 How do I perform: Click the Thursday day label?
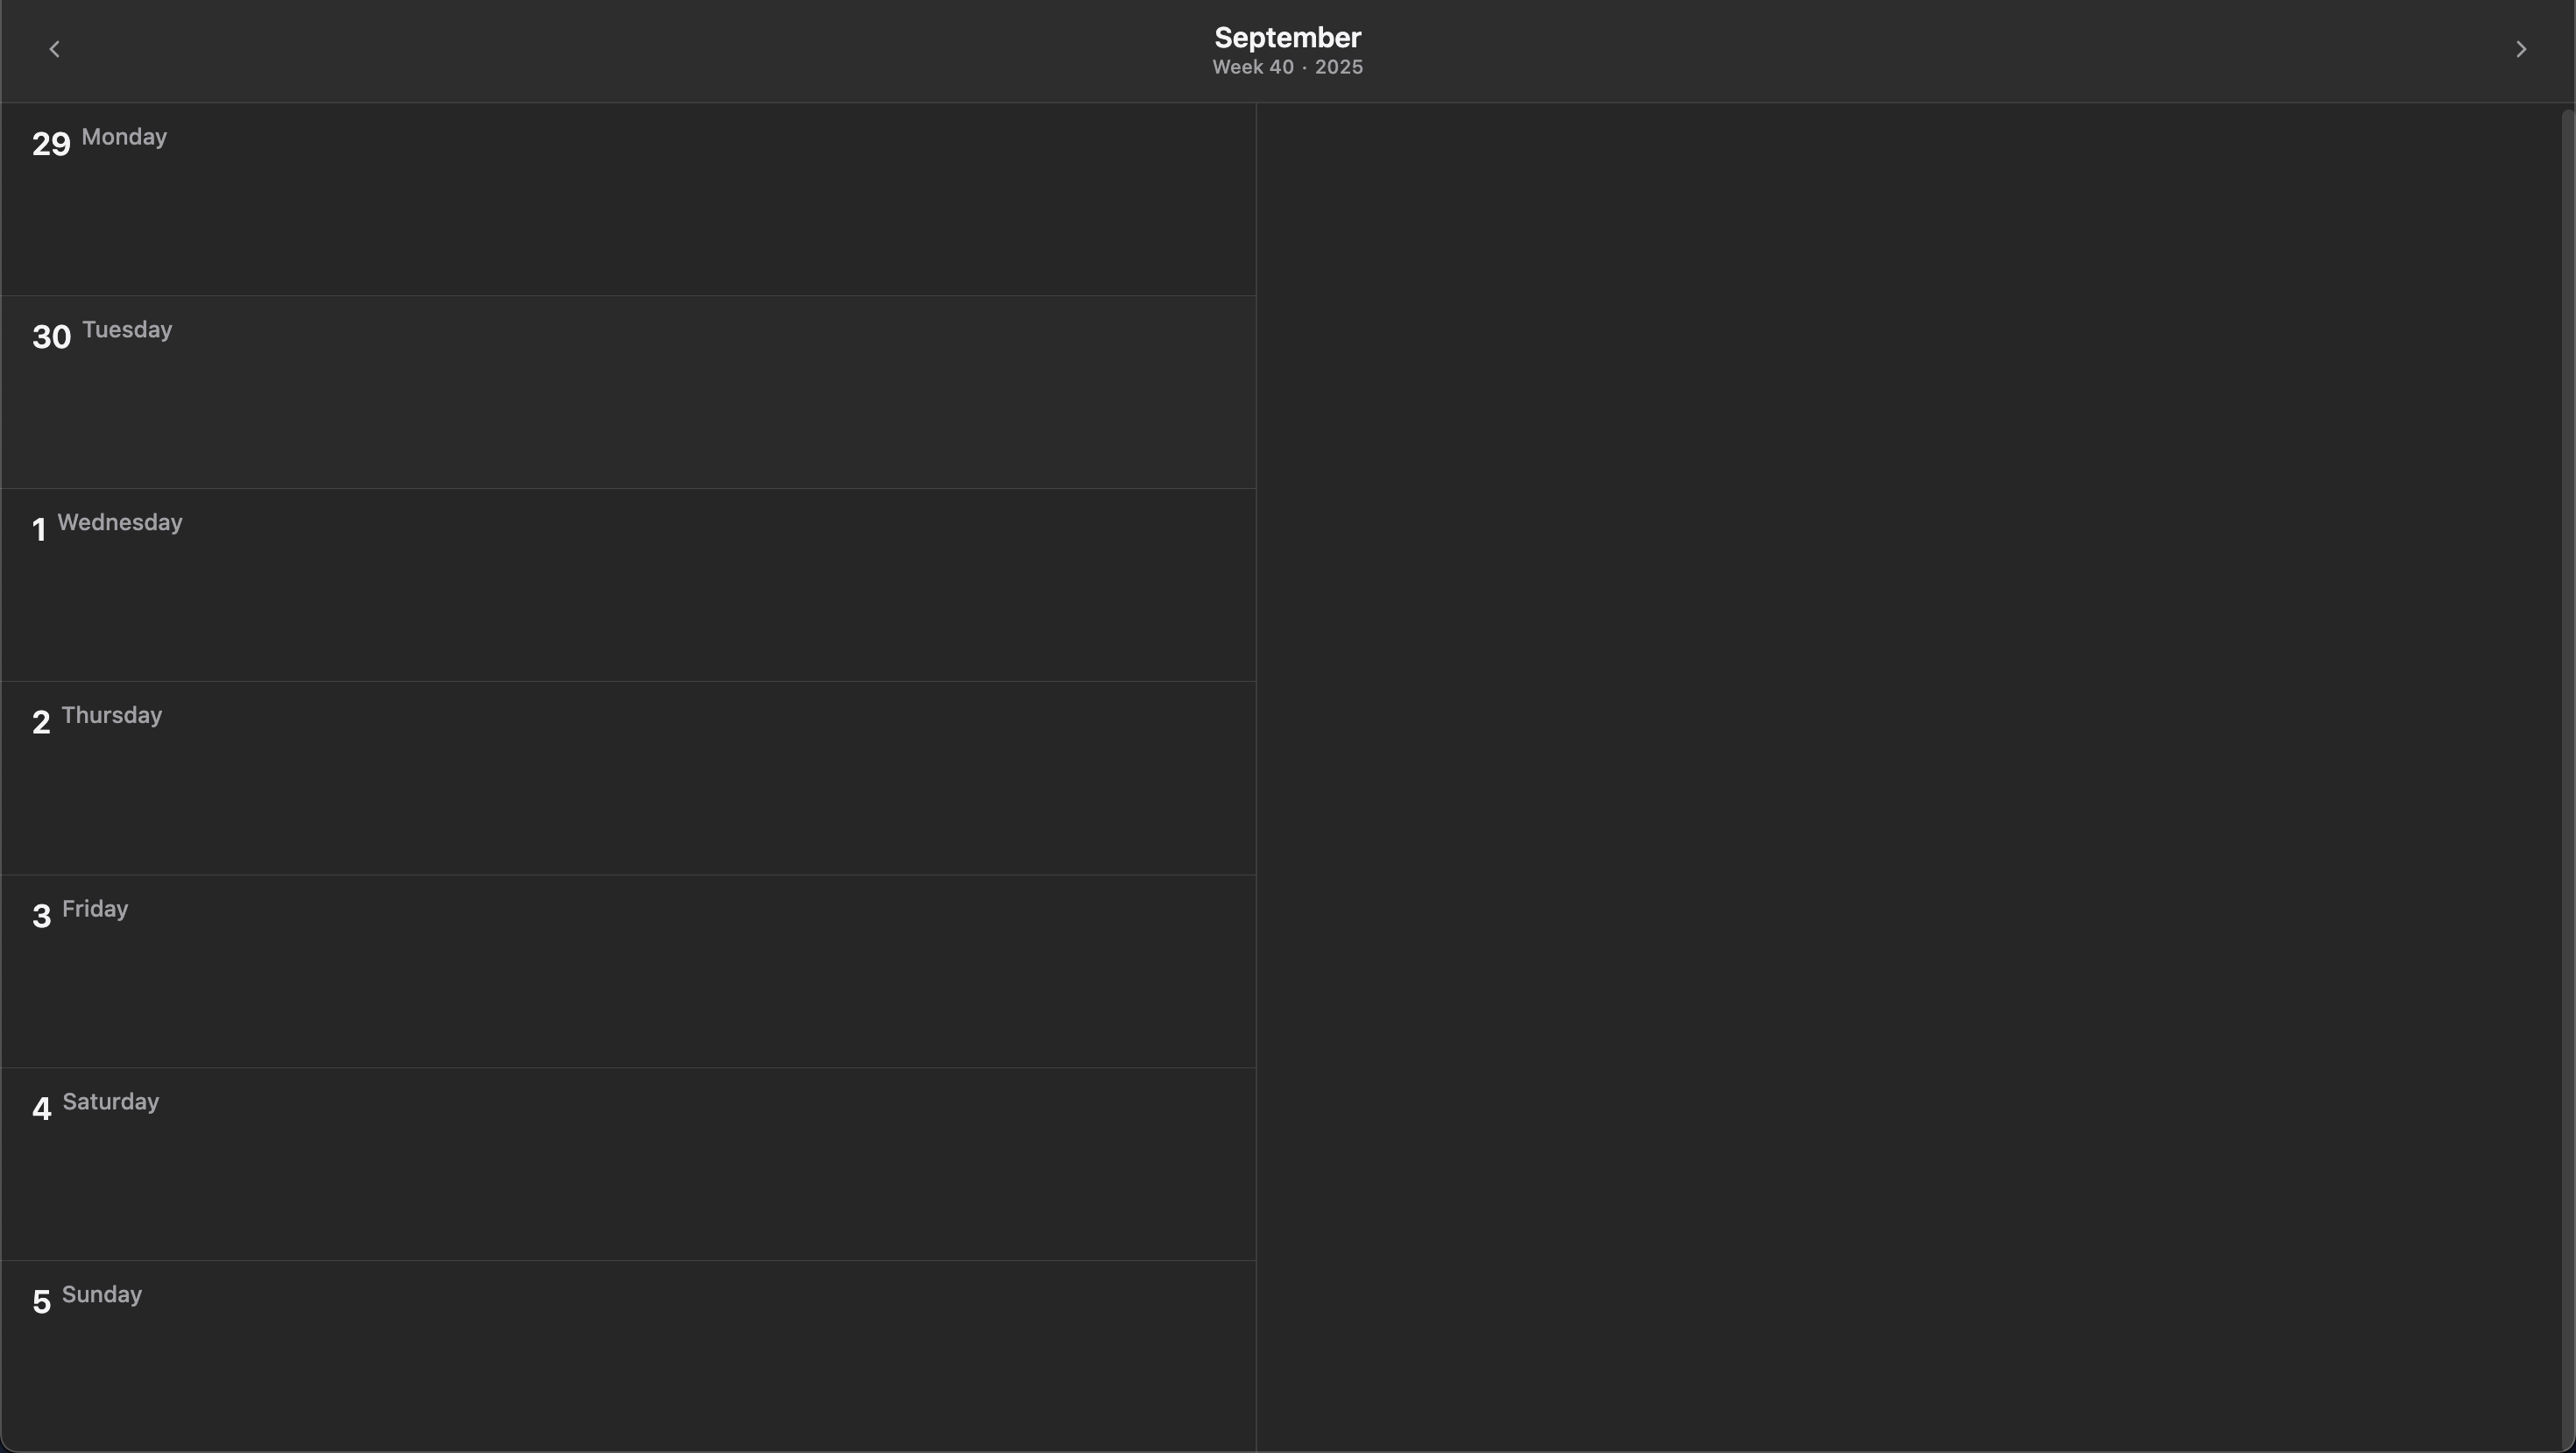pyautogui.click(x=112, y=716)
